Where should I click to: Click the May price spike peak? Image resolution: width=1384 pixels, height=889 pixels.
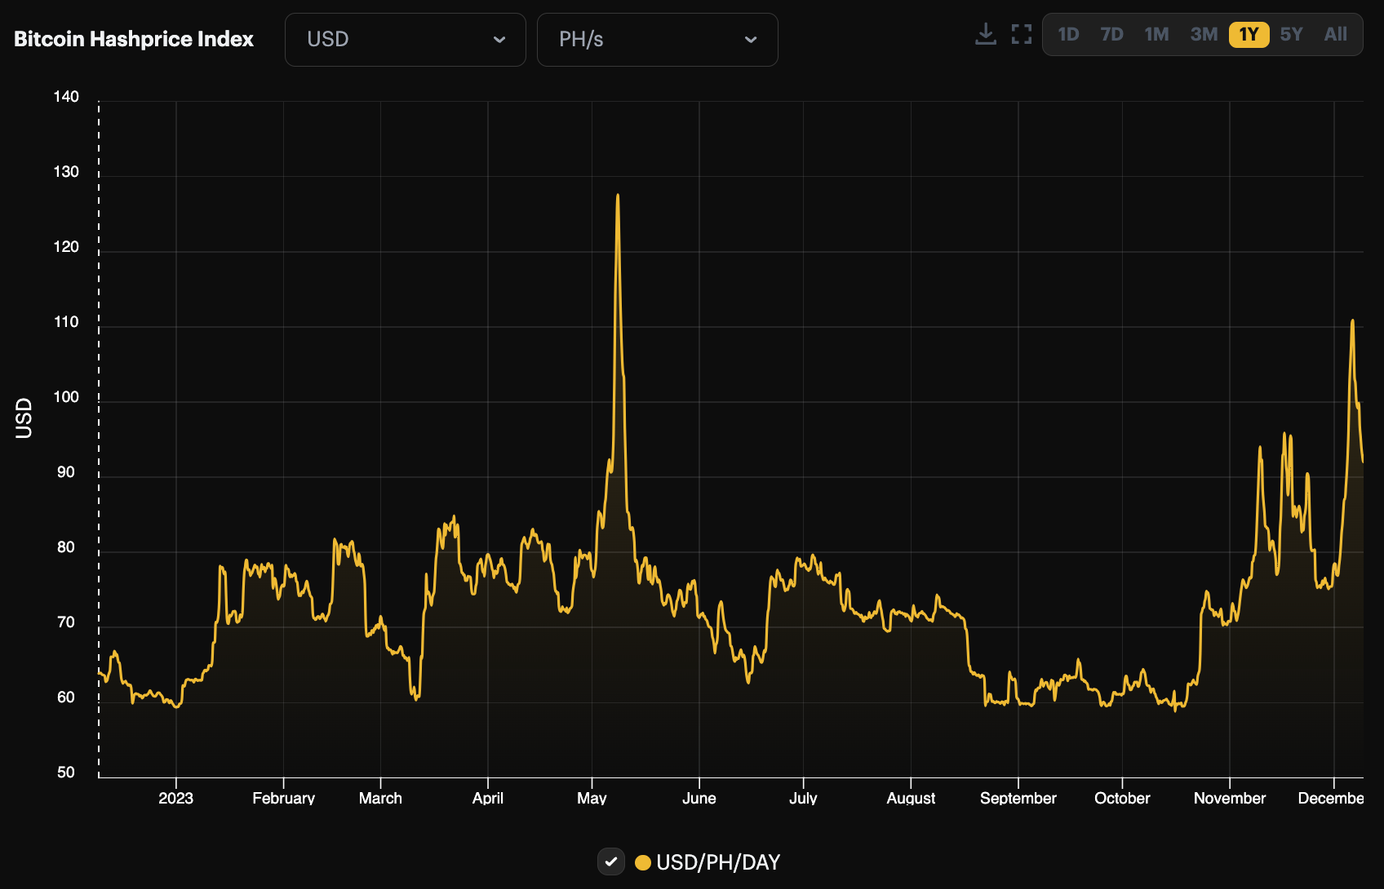pos(619,195)
